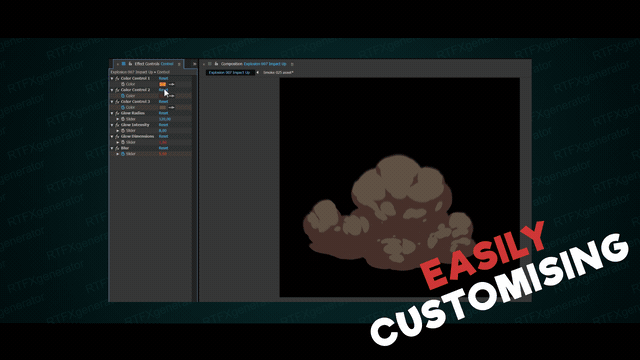Open the Effect Controls panel menu
The image size is (640, 360).
(x=179, y=64)
